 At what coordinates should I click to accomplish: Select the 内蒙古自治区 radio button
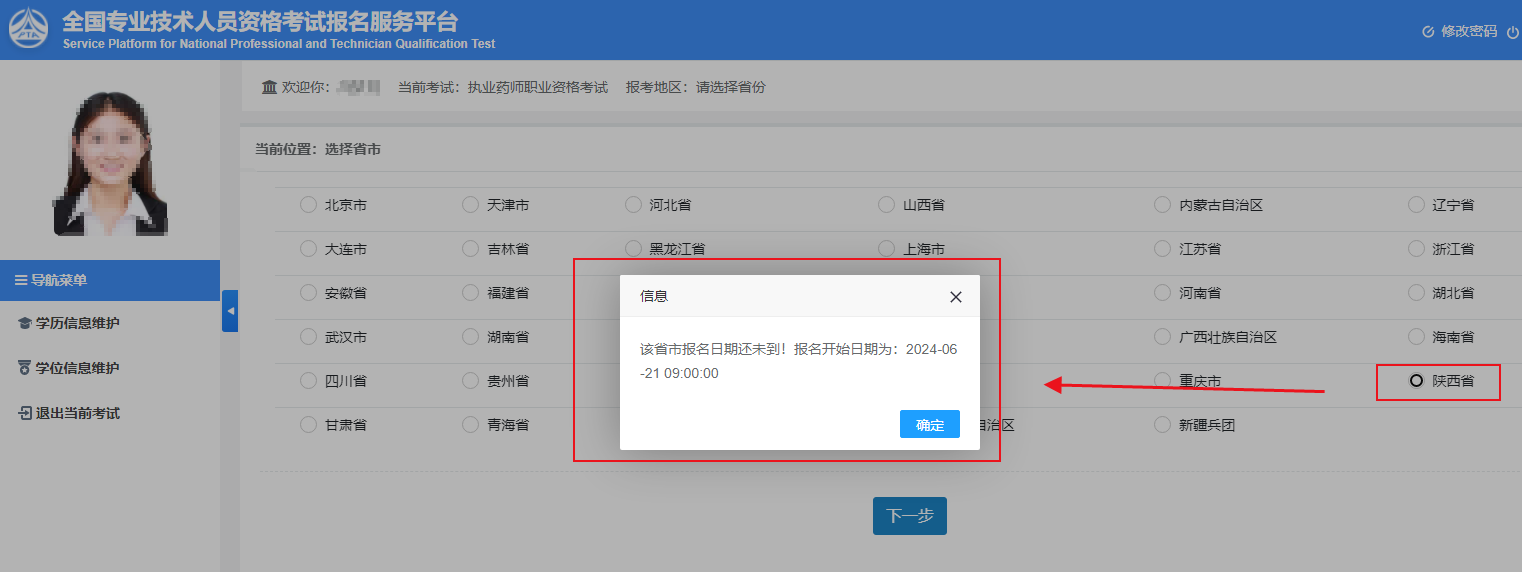coord(1162,205)
